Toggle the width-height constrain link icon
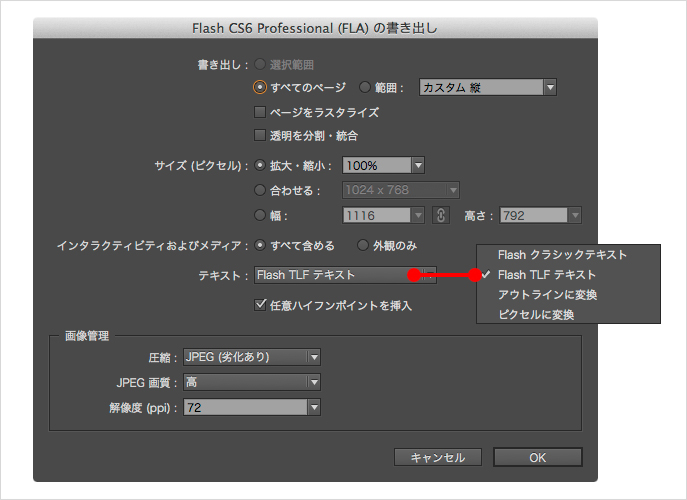This screenshot has width=687, height=500. pos(441,215)
